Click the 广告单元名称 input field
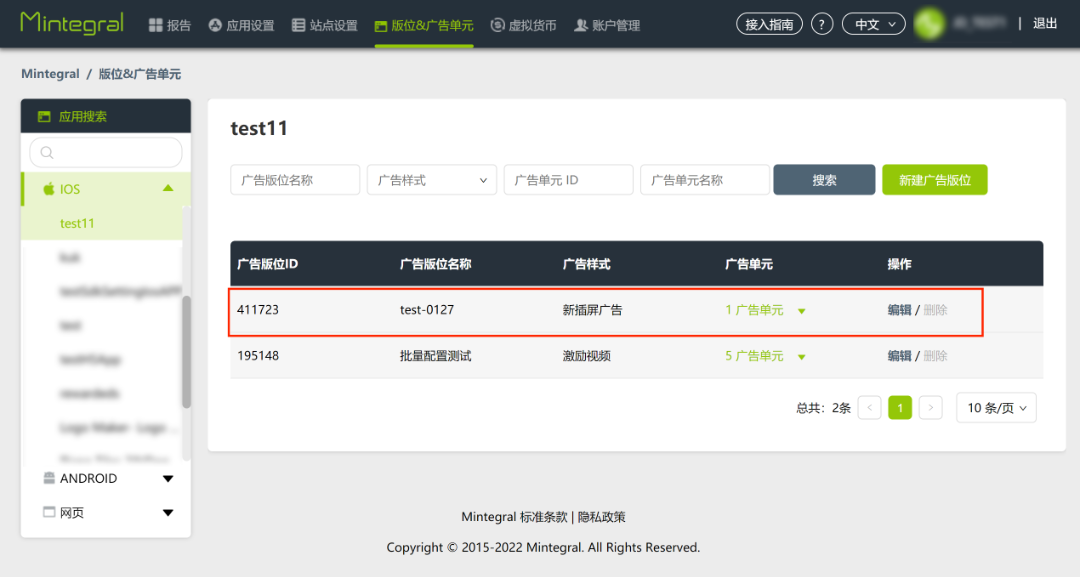The image size is (1080, 577). click(x=704, y=179)
